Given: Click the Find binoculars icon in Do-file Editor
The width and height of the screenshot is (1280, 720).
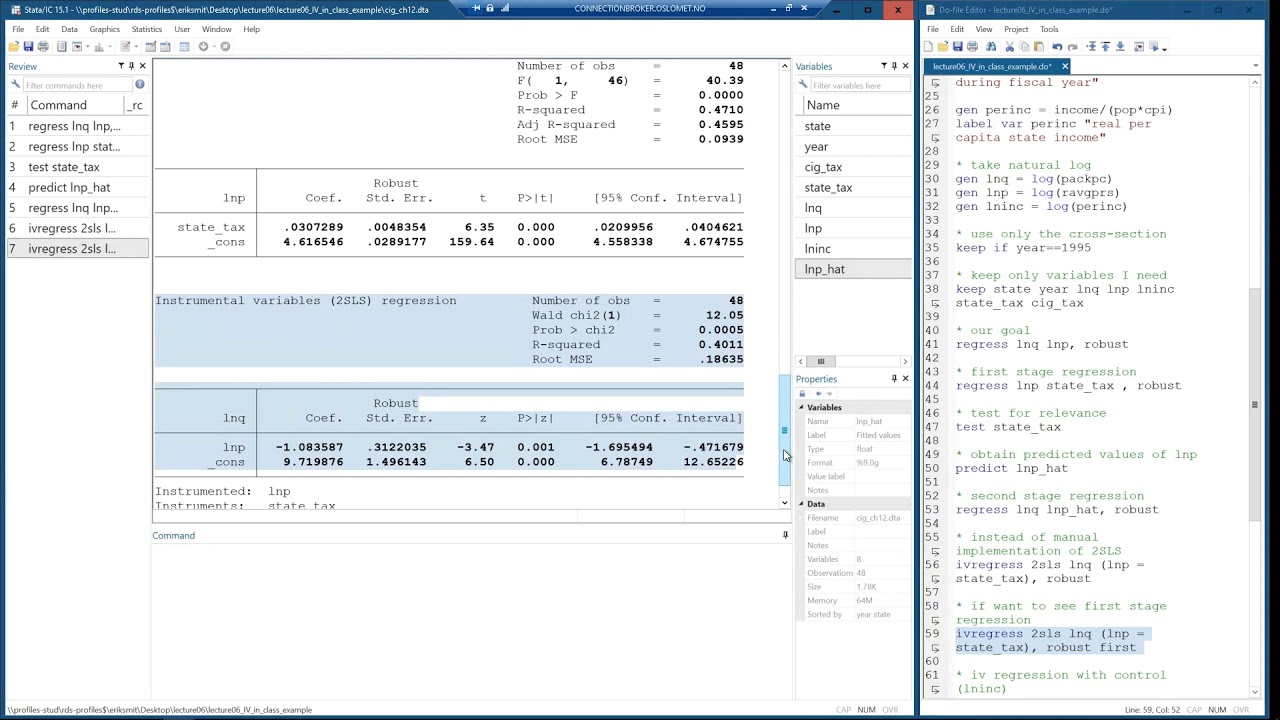Looking at the screenshot, I should pyautogui.click(x=991, y=46).
